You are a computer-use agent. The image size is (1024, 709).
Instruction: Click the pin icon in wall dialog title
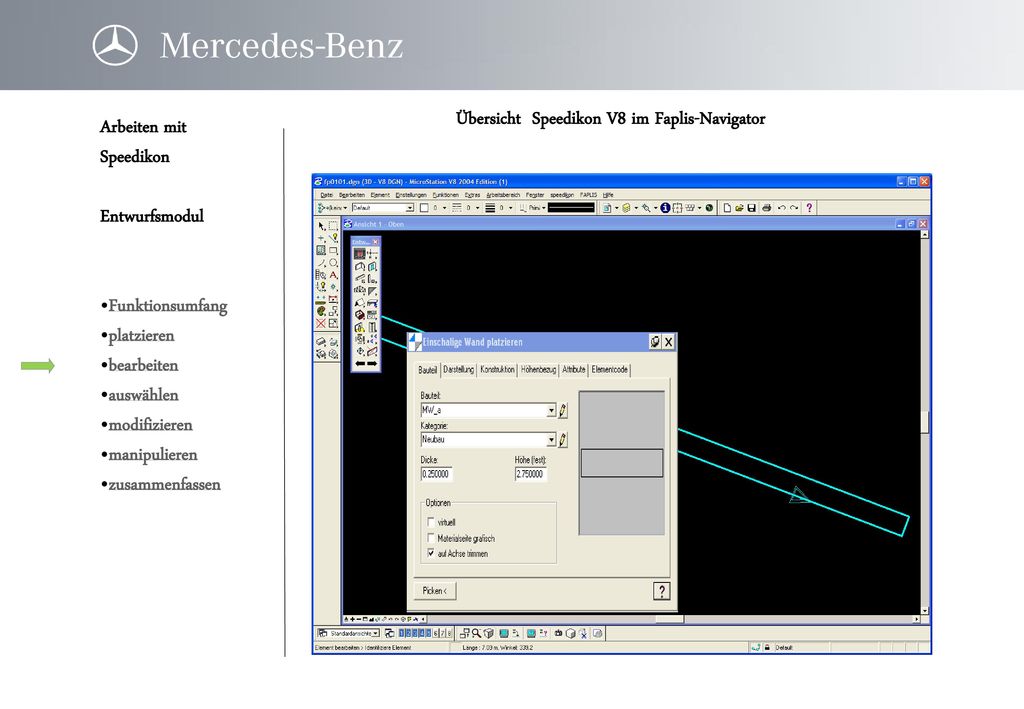[655, 341]
